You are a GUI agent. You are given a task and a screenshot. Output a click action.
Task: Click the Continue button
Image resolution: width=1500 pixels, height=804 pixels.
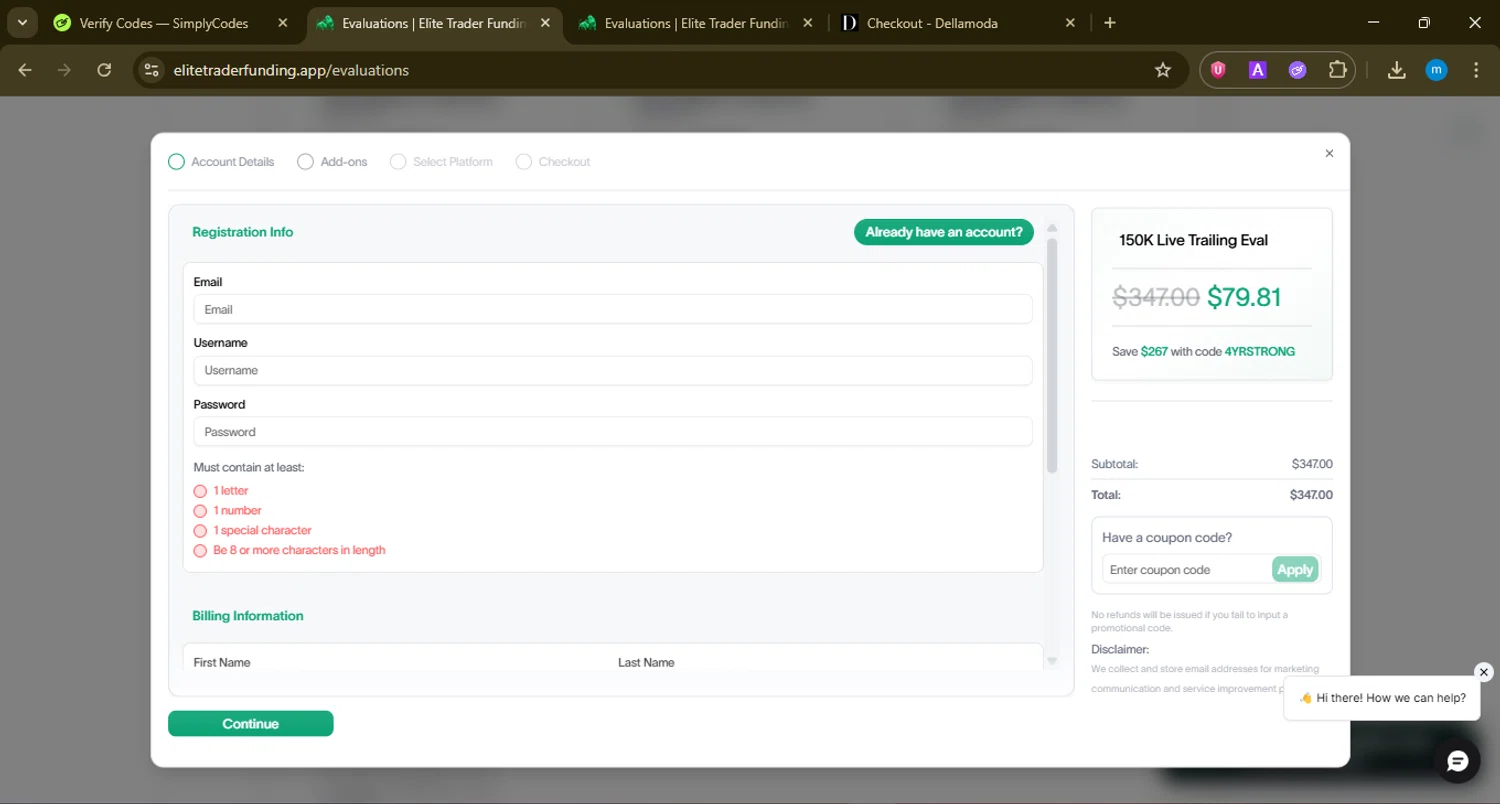pos(250,724)
